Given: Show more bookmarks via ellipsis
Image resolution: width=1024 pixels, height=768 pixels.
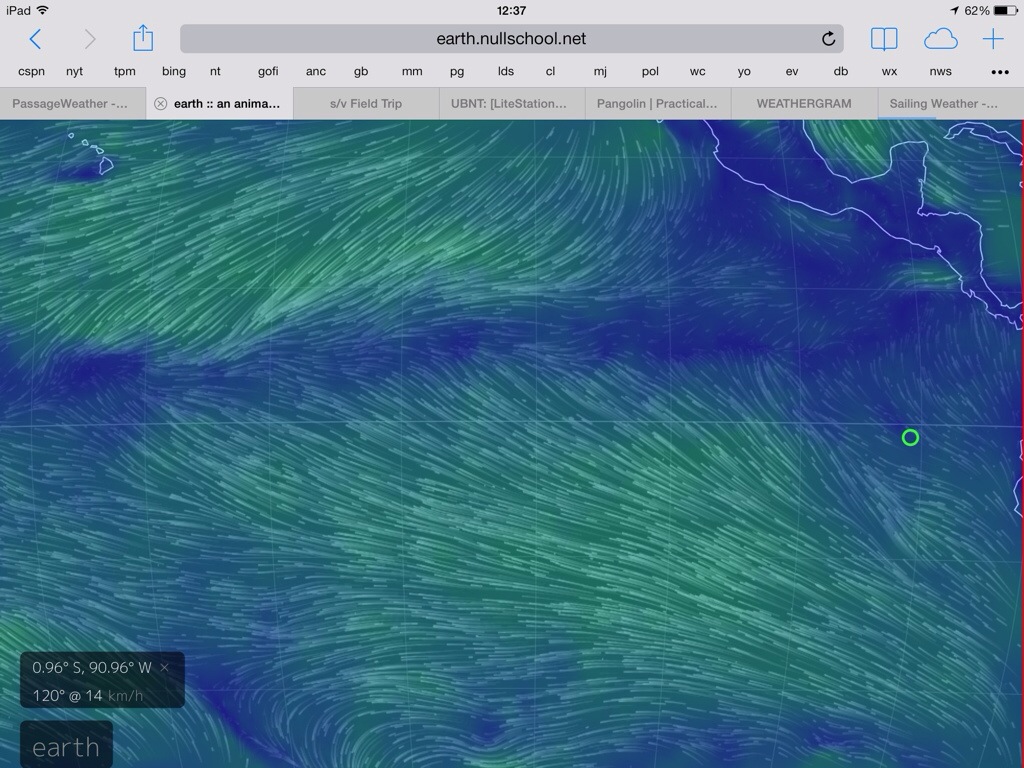Looking at the screenshot, I should click(999, 72).
